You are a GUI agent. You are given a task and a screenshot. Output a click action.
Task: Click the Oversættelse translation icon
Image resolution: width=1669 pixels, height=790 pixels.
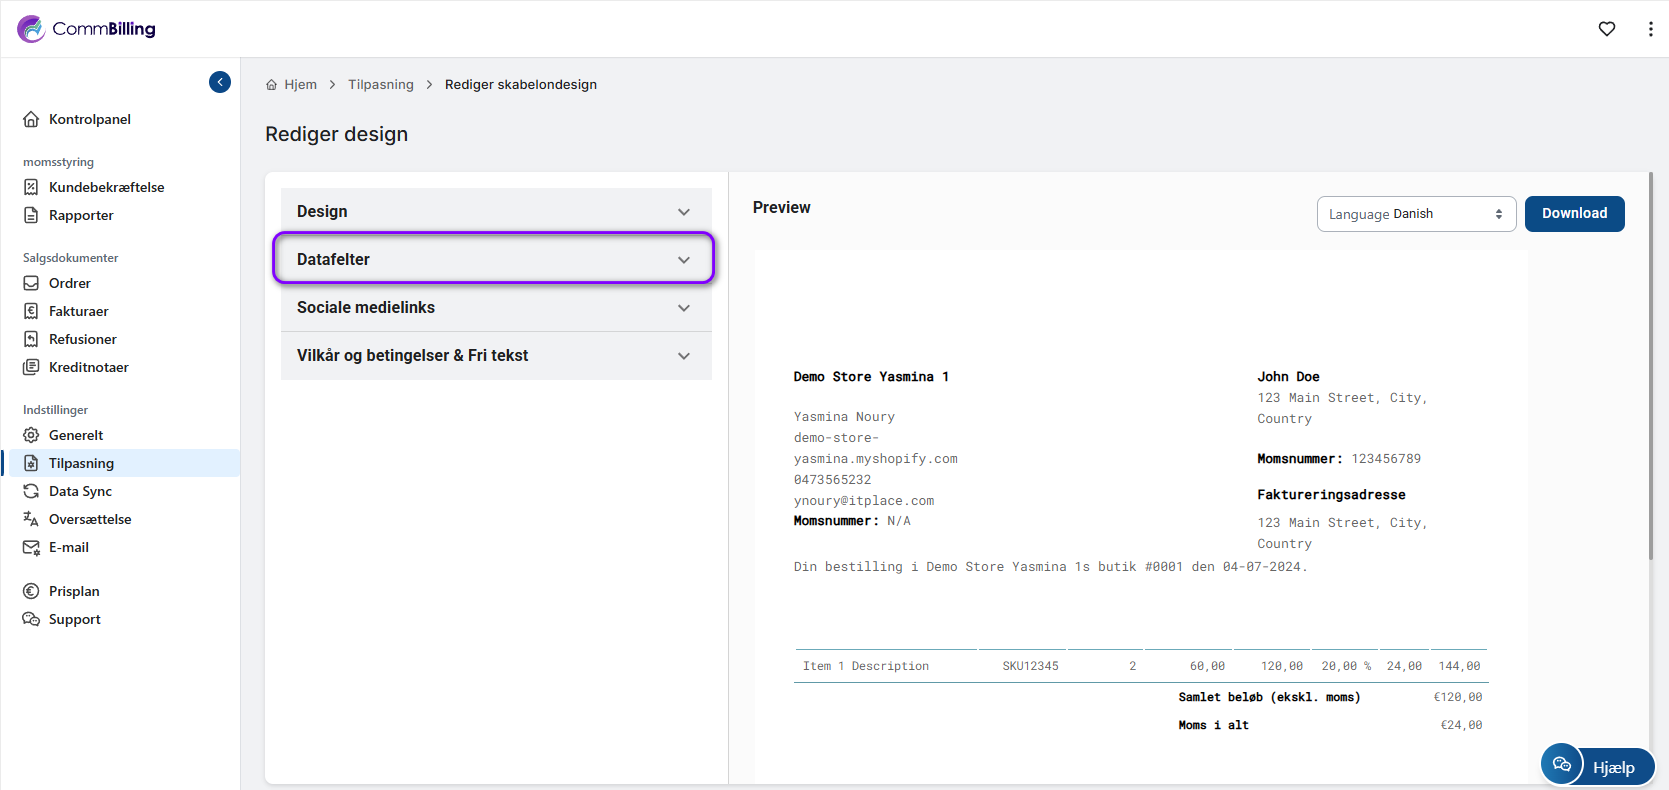tap(31, 519)
